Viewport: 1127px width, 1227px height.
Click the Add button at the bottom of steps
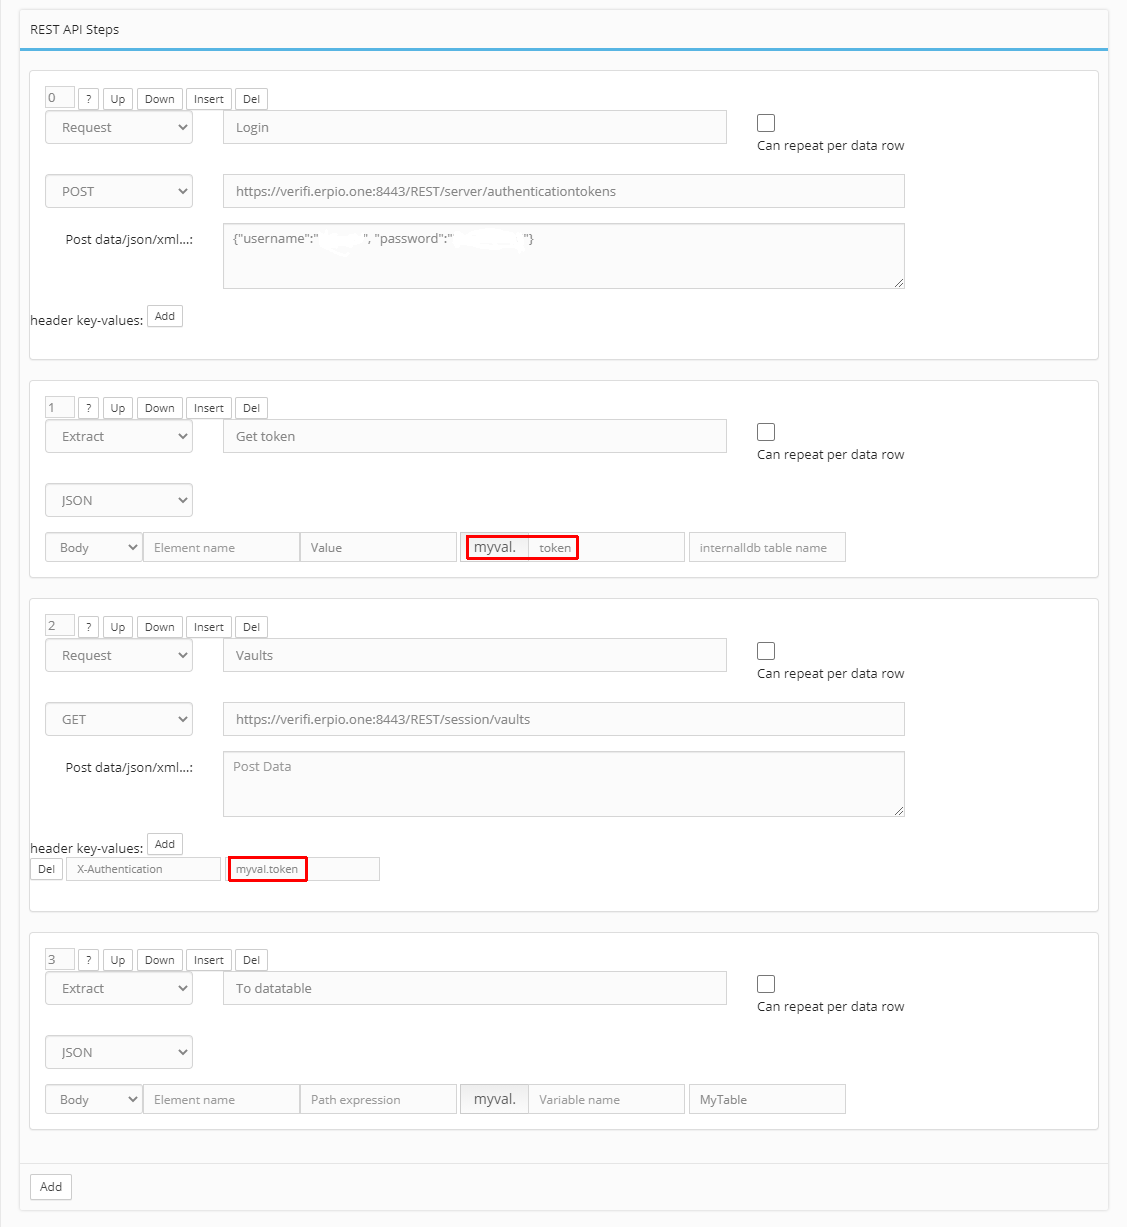click(x=51, y=1187)
